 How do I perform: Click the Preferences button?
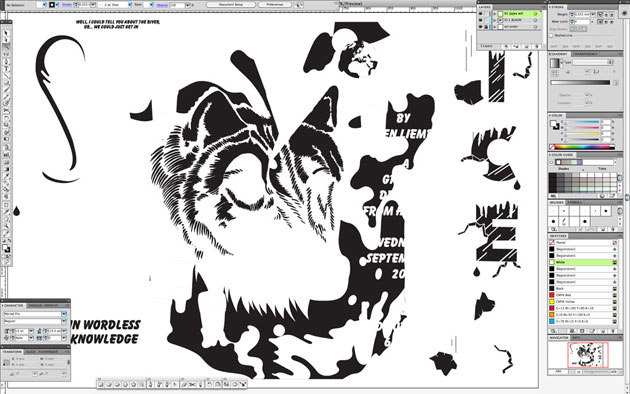tap(275, 5)
